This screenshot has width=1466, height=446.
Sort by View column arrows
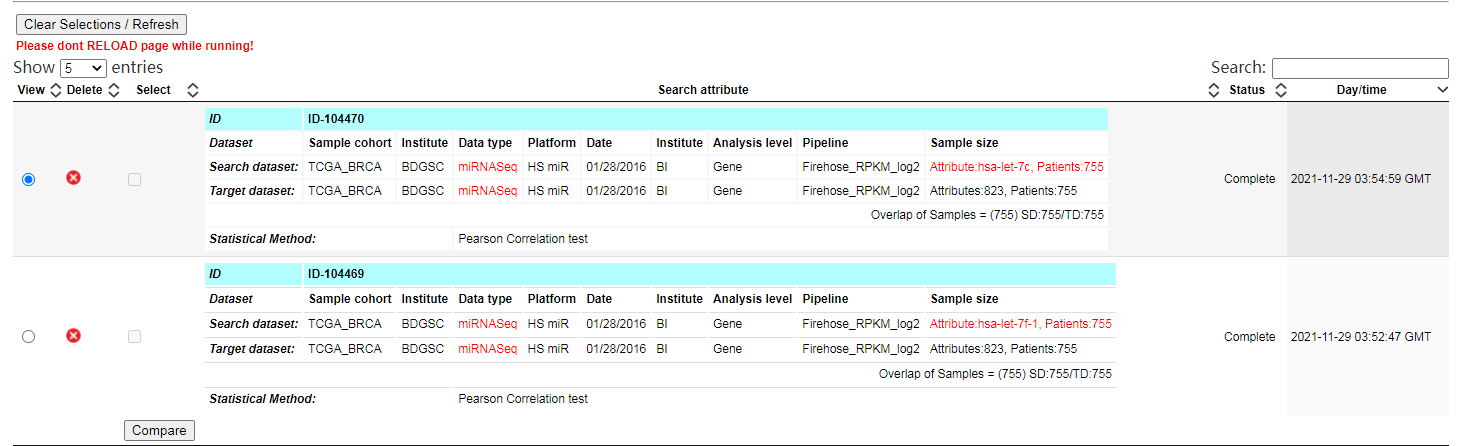pyautogui.click(x=56, y=90)
